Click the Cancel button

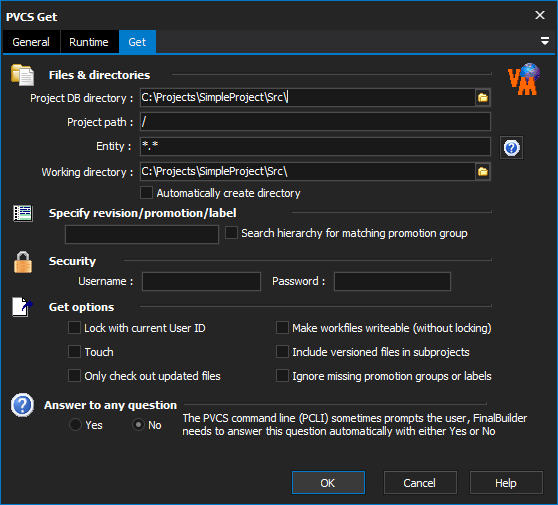(x=420, y=483)
